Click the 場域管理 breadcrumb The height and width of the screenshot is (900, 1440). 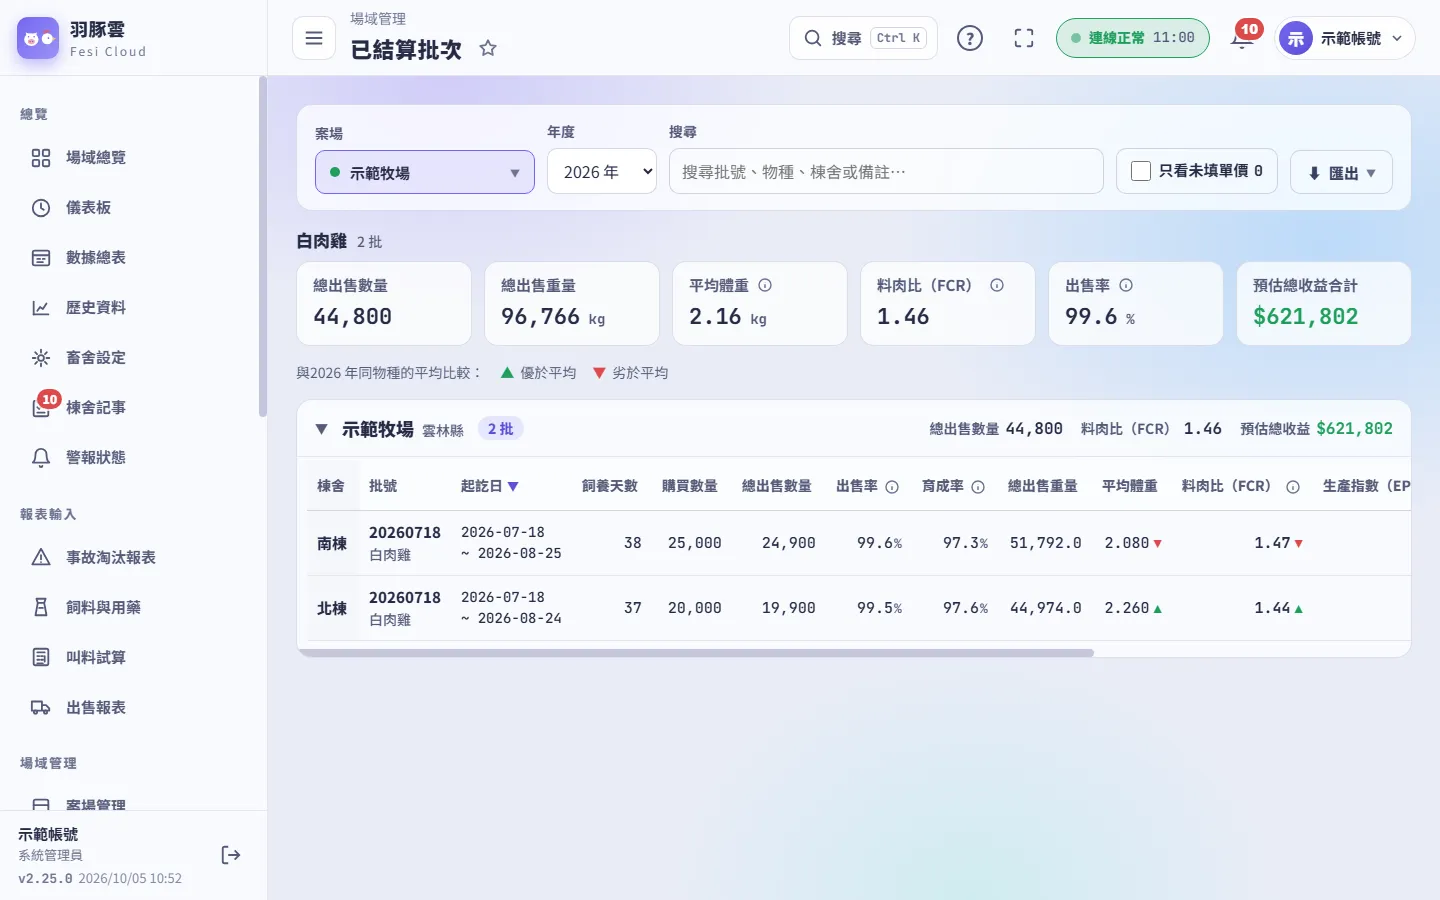tap(378, 19)
